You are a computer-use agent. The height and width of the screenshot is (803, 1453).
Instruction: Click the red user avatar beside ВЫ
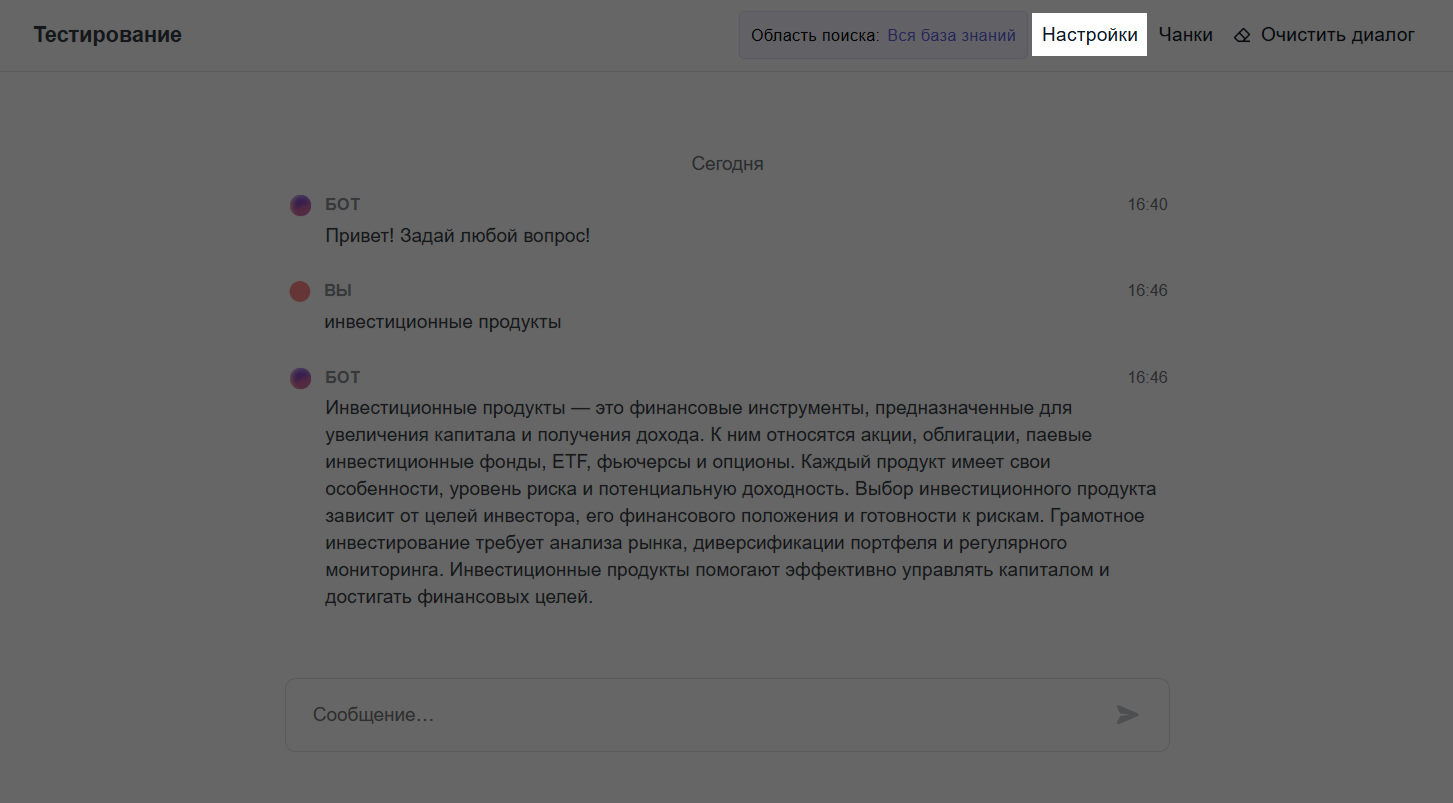pos(300,291)
